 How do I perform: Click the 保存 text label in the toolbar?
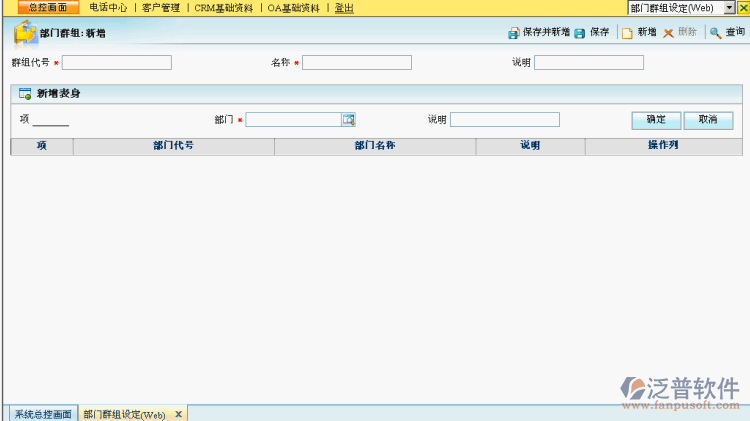[599, 32]
